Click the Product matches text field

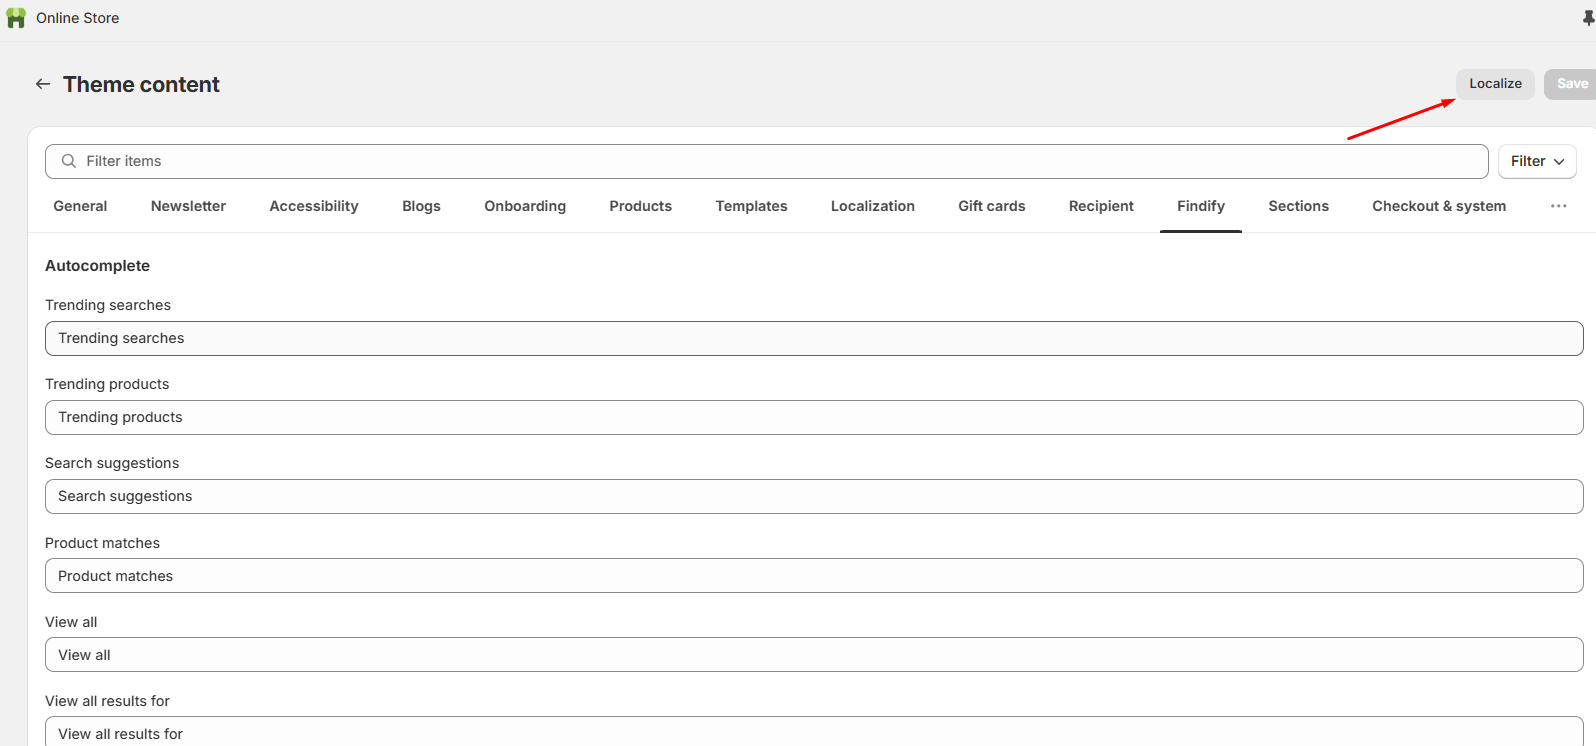coord(814,576)
